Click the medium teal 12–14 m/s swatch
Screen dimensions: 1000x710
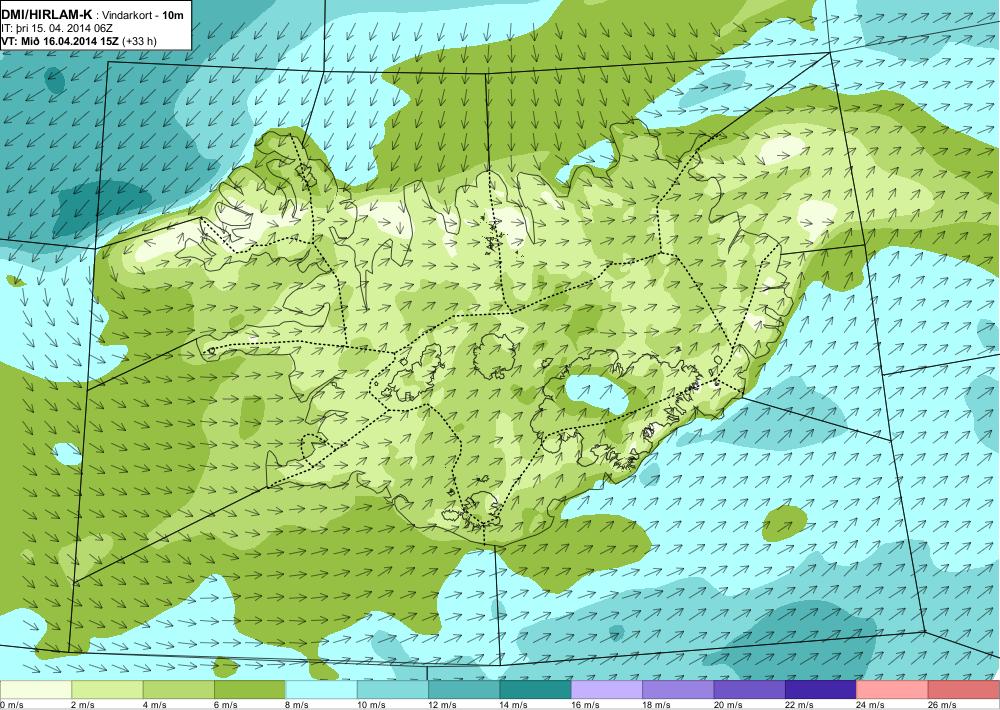point(464,690)
